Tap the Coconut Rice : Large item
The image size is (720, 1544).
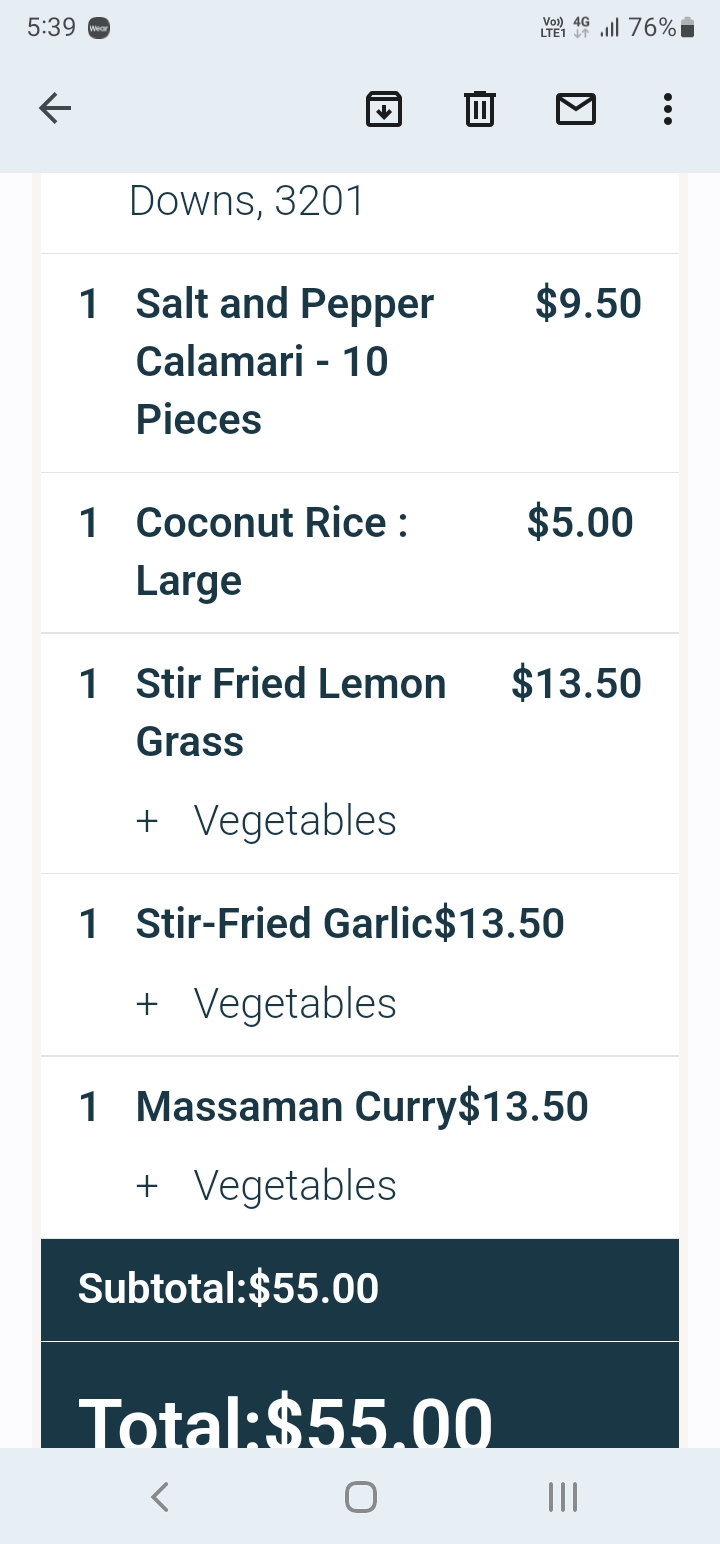tap(272, 551)
